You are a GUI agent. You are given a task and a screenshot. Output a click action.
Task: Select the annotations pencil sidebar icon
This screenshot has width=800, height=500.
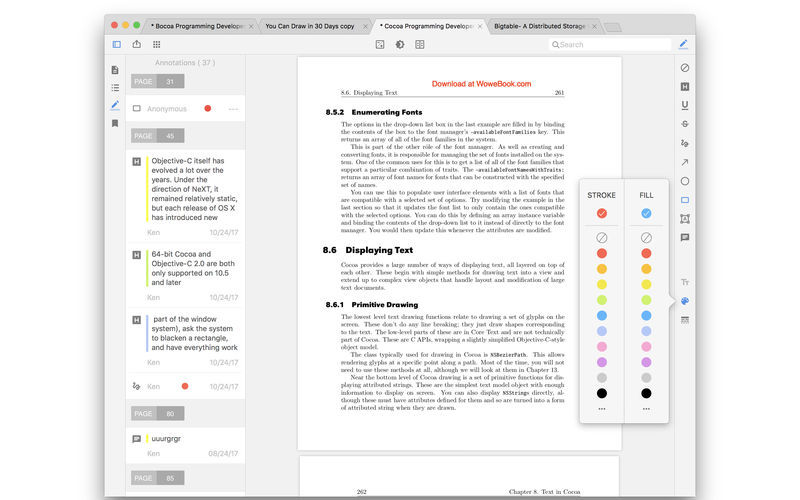click(x=115, y=105)
